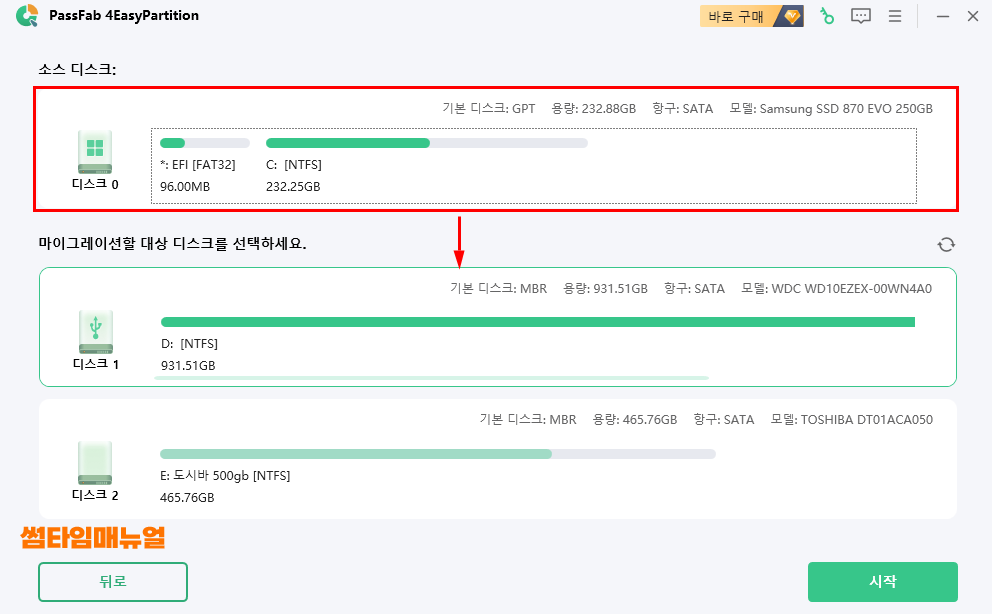This screenshot has width=992, height=614.
Task: Open the register key icon
Action: 827,16
